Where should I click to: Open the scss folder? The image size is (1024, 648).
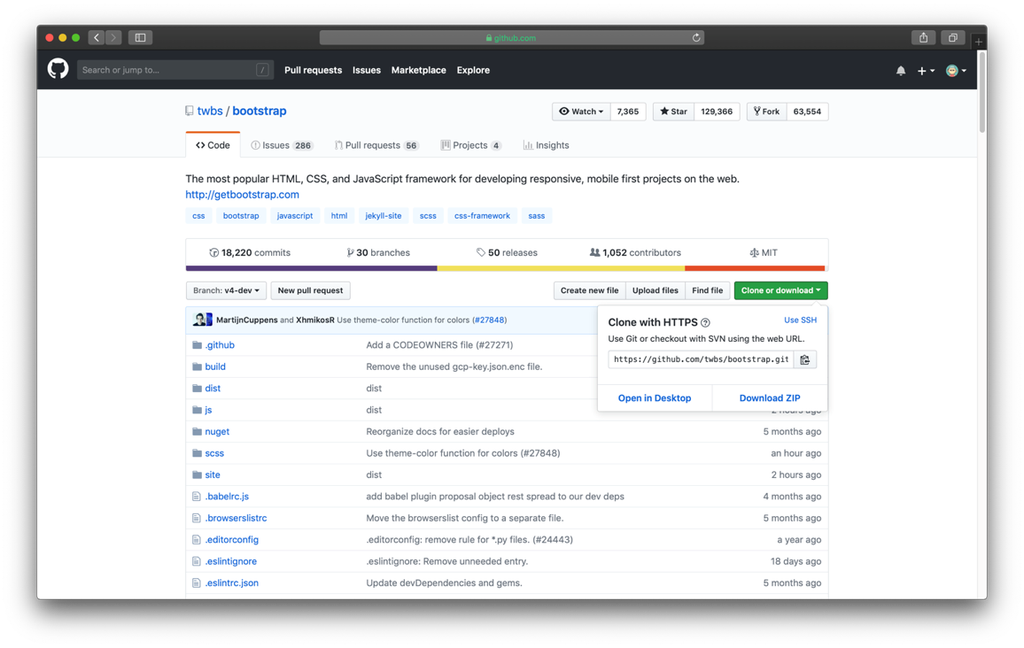214,453
